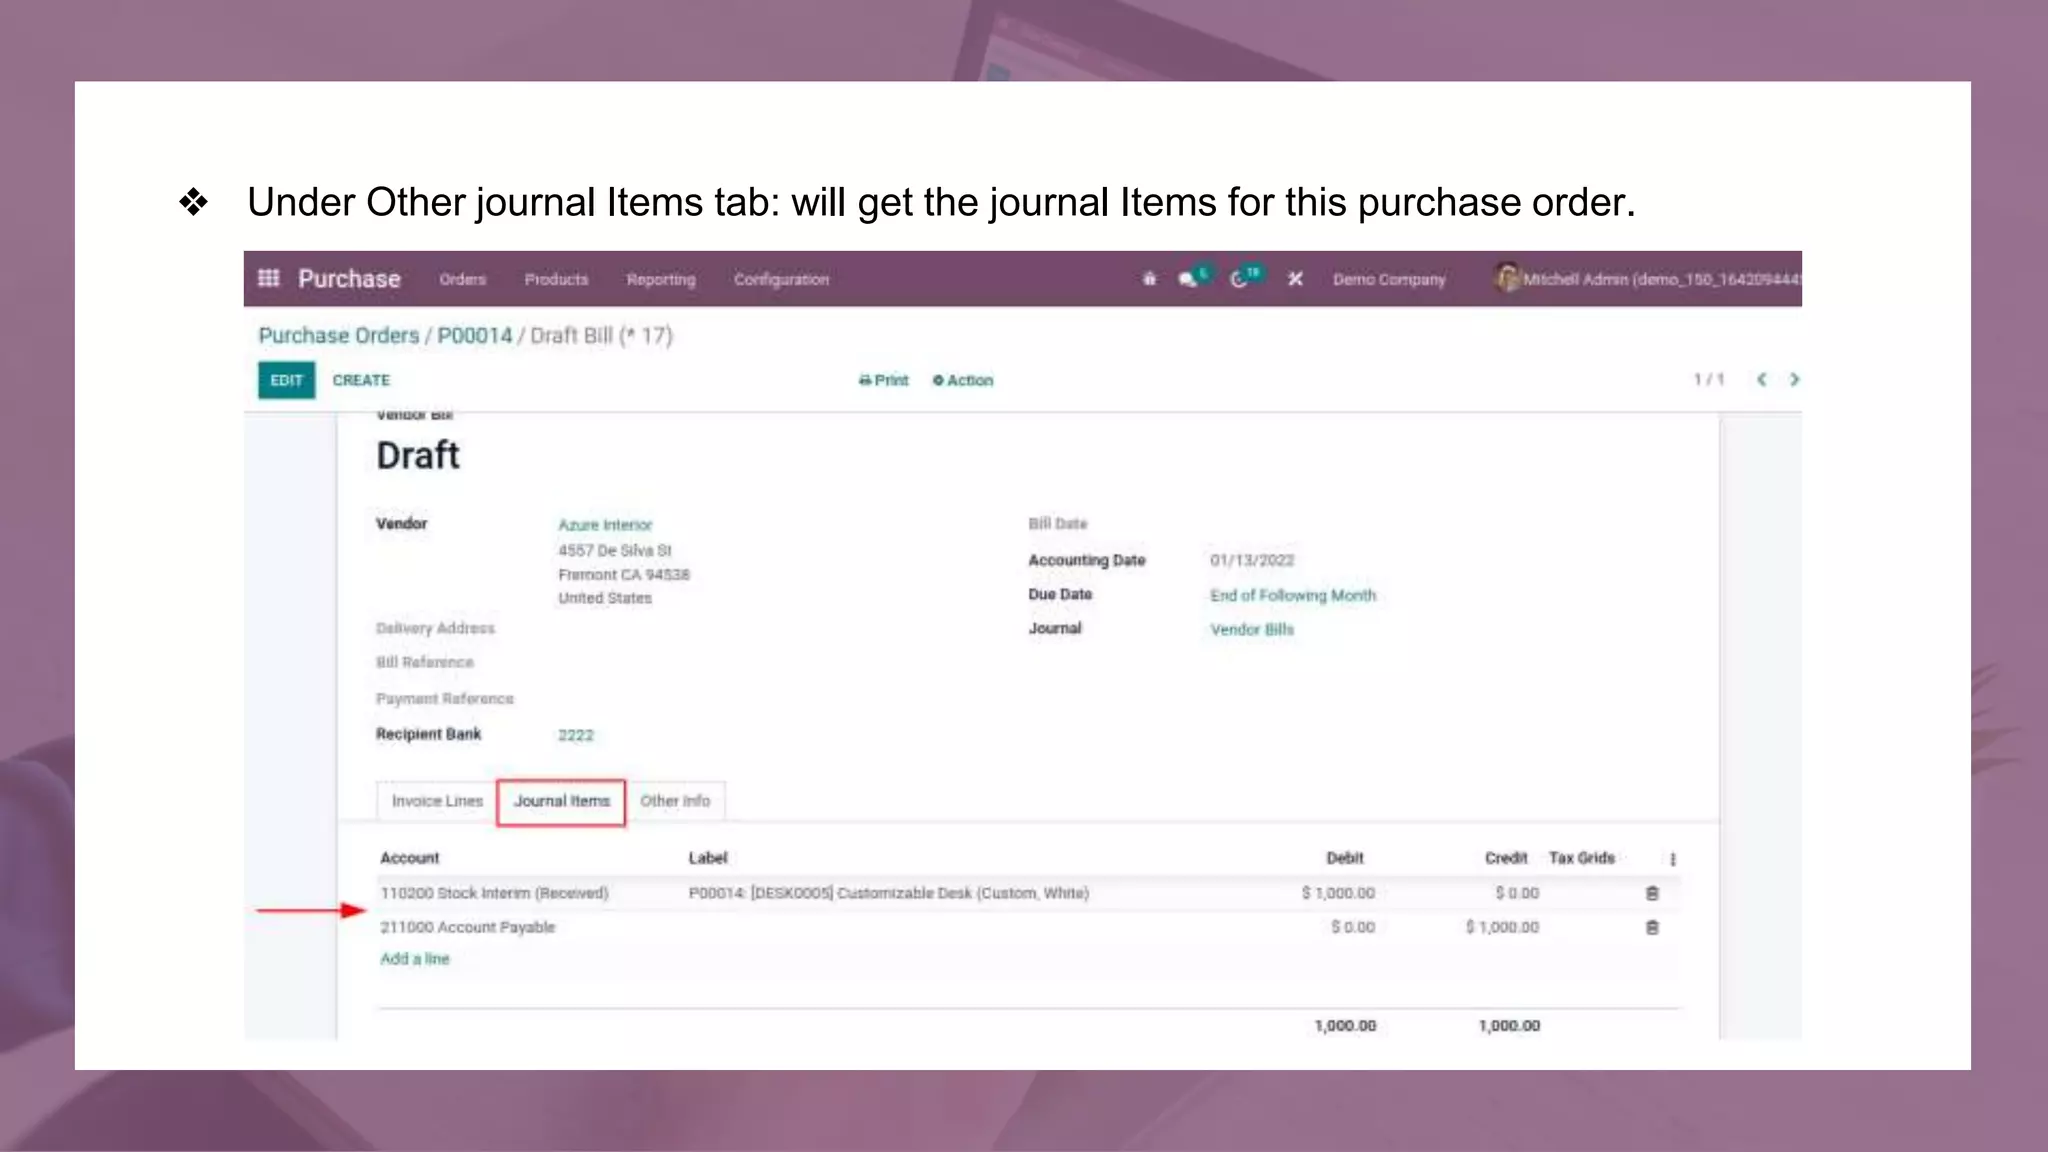Open the Orders menu
The image size is (2048, 1152).
pos(462,279)
